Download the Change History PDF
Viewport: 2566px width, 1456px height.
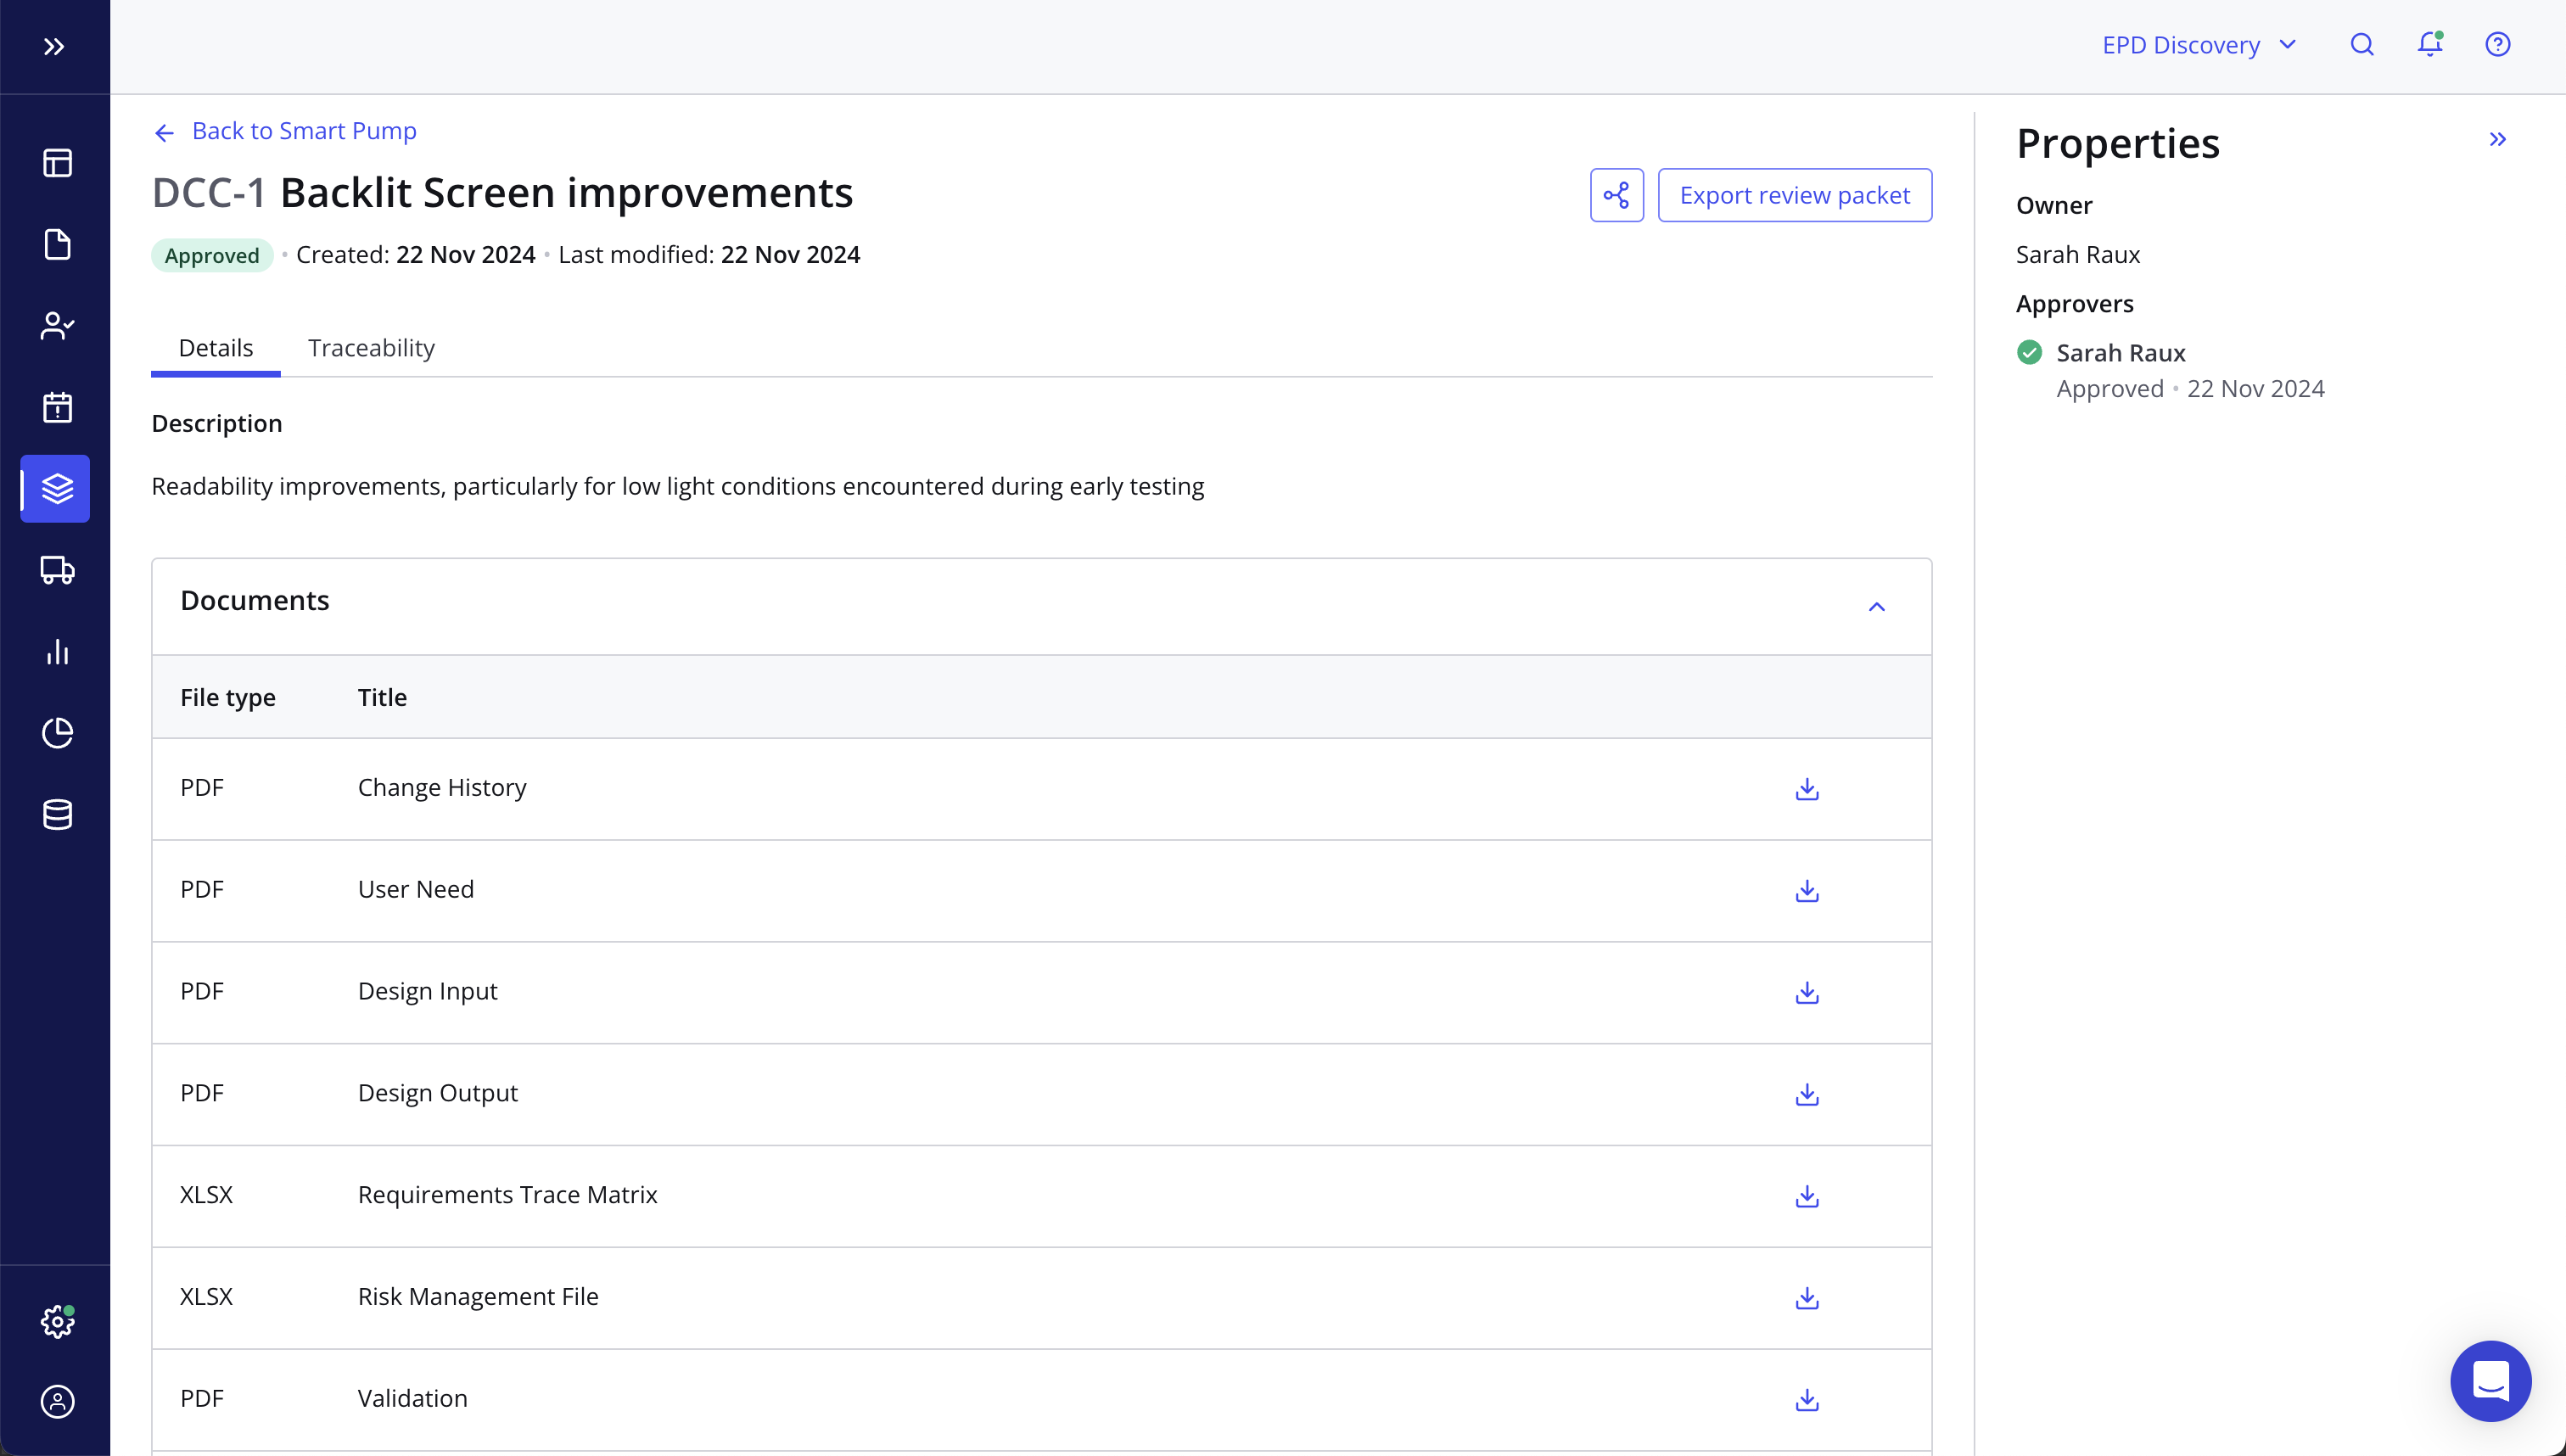point(1806,789)
